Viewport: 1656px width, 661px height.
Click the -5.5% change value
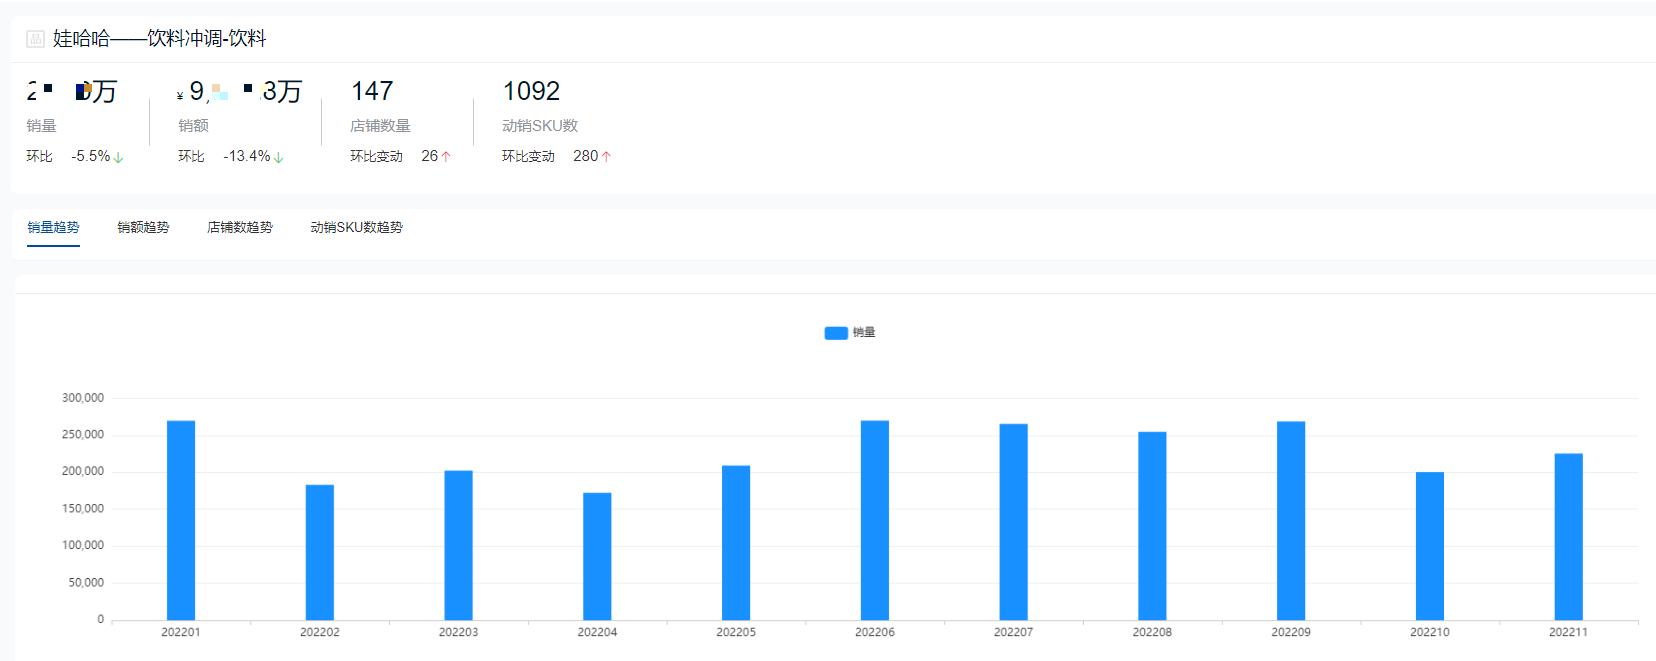90,156
